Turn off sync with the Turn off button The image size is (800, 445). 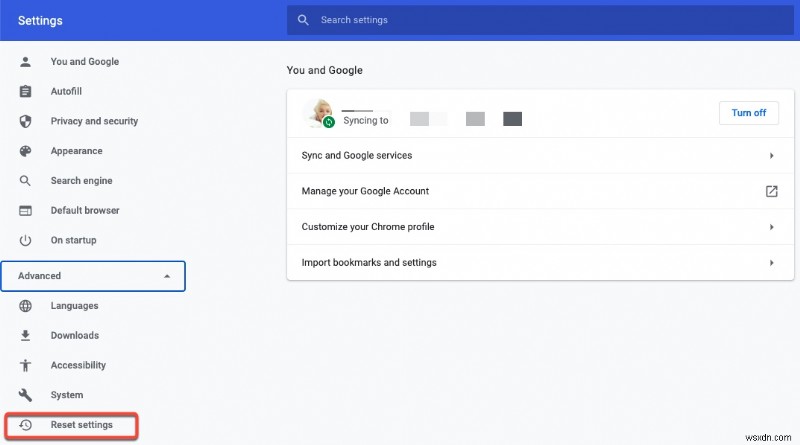tap(748, 113)
